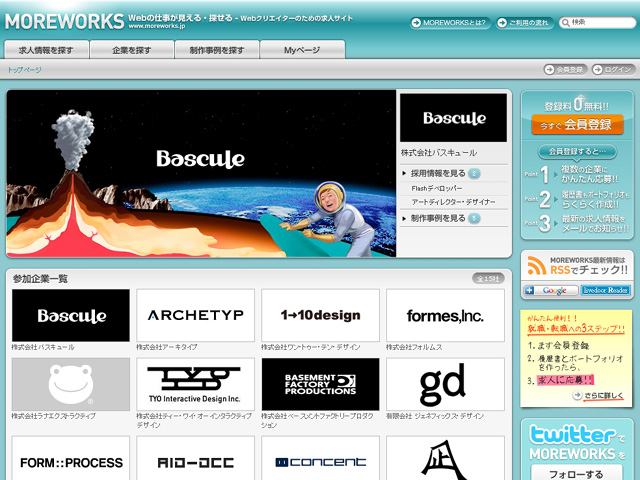
Task: Open the FORM::PROCESS logo tile
Action: click(71, 458)
